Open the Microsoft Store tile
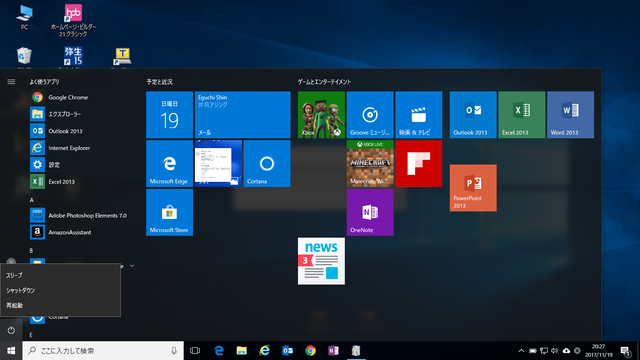Viewport: 640px width, 360px height. tap(169, 212)
